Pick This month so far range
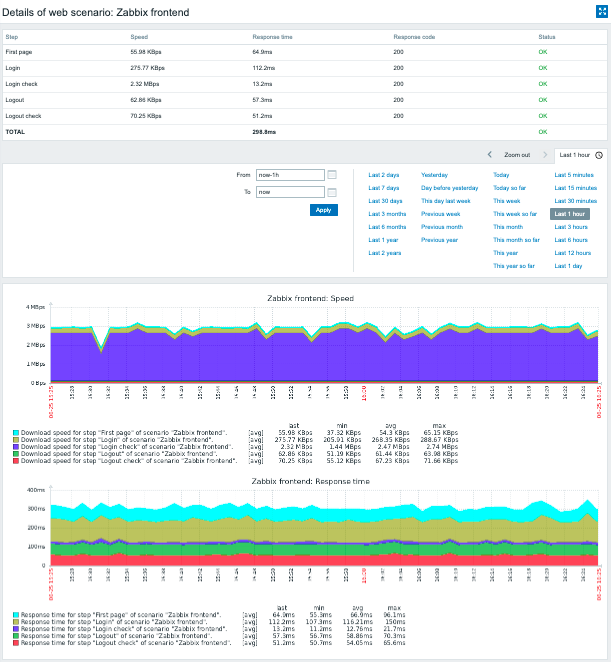Image resolution: width=611 pixels, height=662 pixels. click(x=516, y=240)
